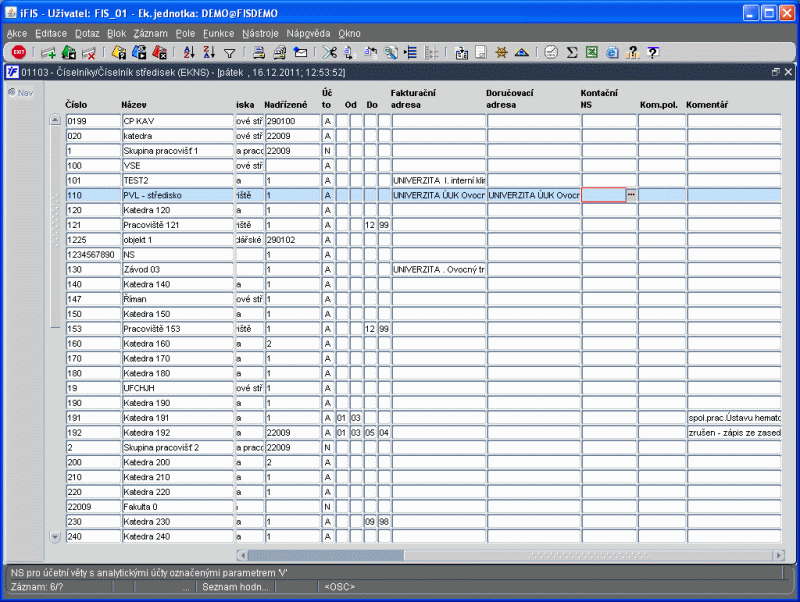Image resolution: width=800 pixels, height=602 pixels.
Task: Click the blue list-lines icon
Action: pos(411,52)
